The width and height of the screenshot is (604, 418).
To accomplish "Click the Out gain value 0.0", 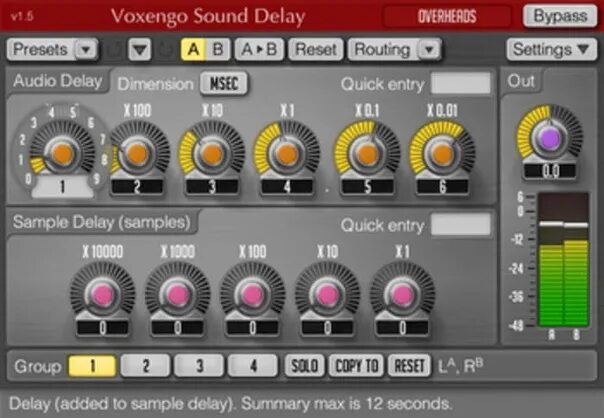I will (550, 171).
